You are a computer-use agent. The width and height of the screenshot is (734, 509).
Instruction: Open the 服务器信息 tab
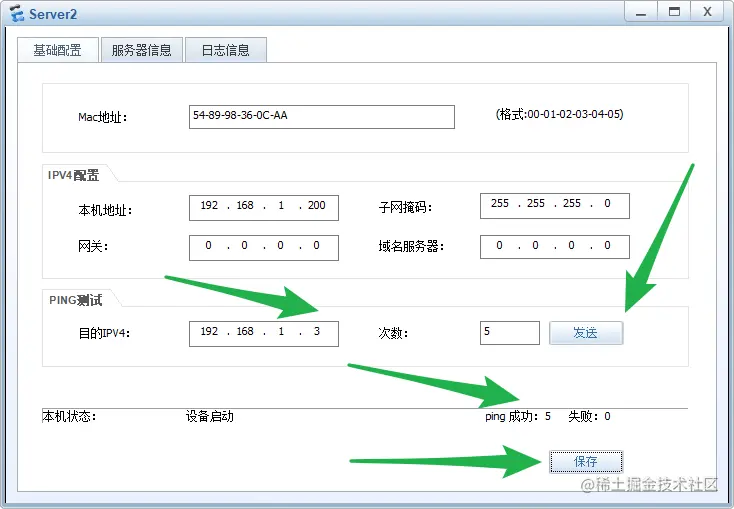(x=141, y=50)
